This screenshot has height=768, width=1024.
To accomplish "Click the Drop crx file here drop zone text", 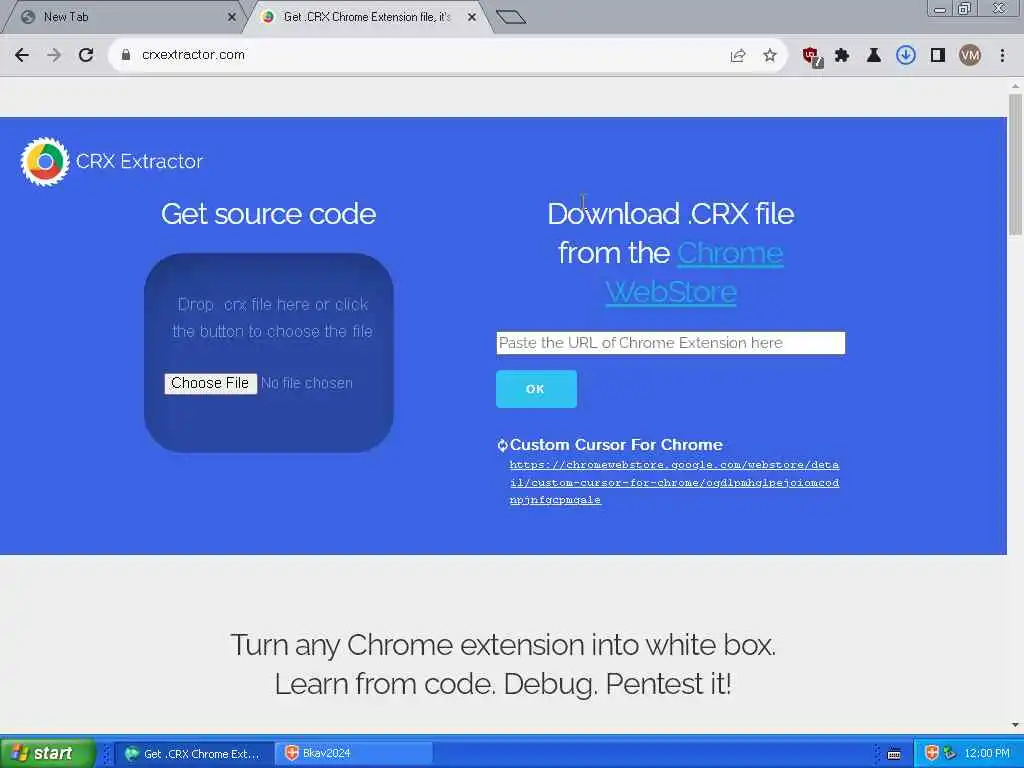I will pos(272,318).
